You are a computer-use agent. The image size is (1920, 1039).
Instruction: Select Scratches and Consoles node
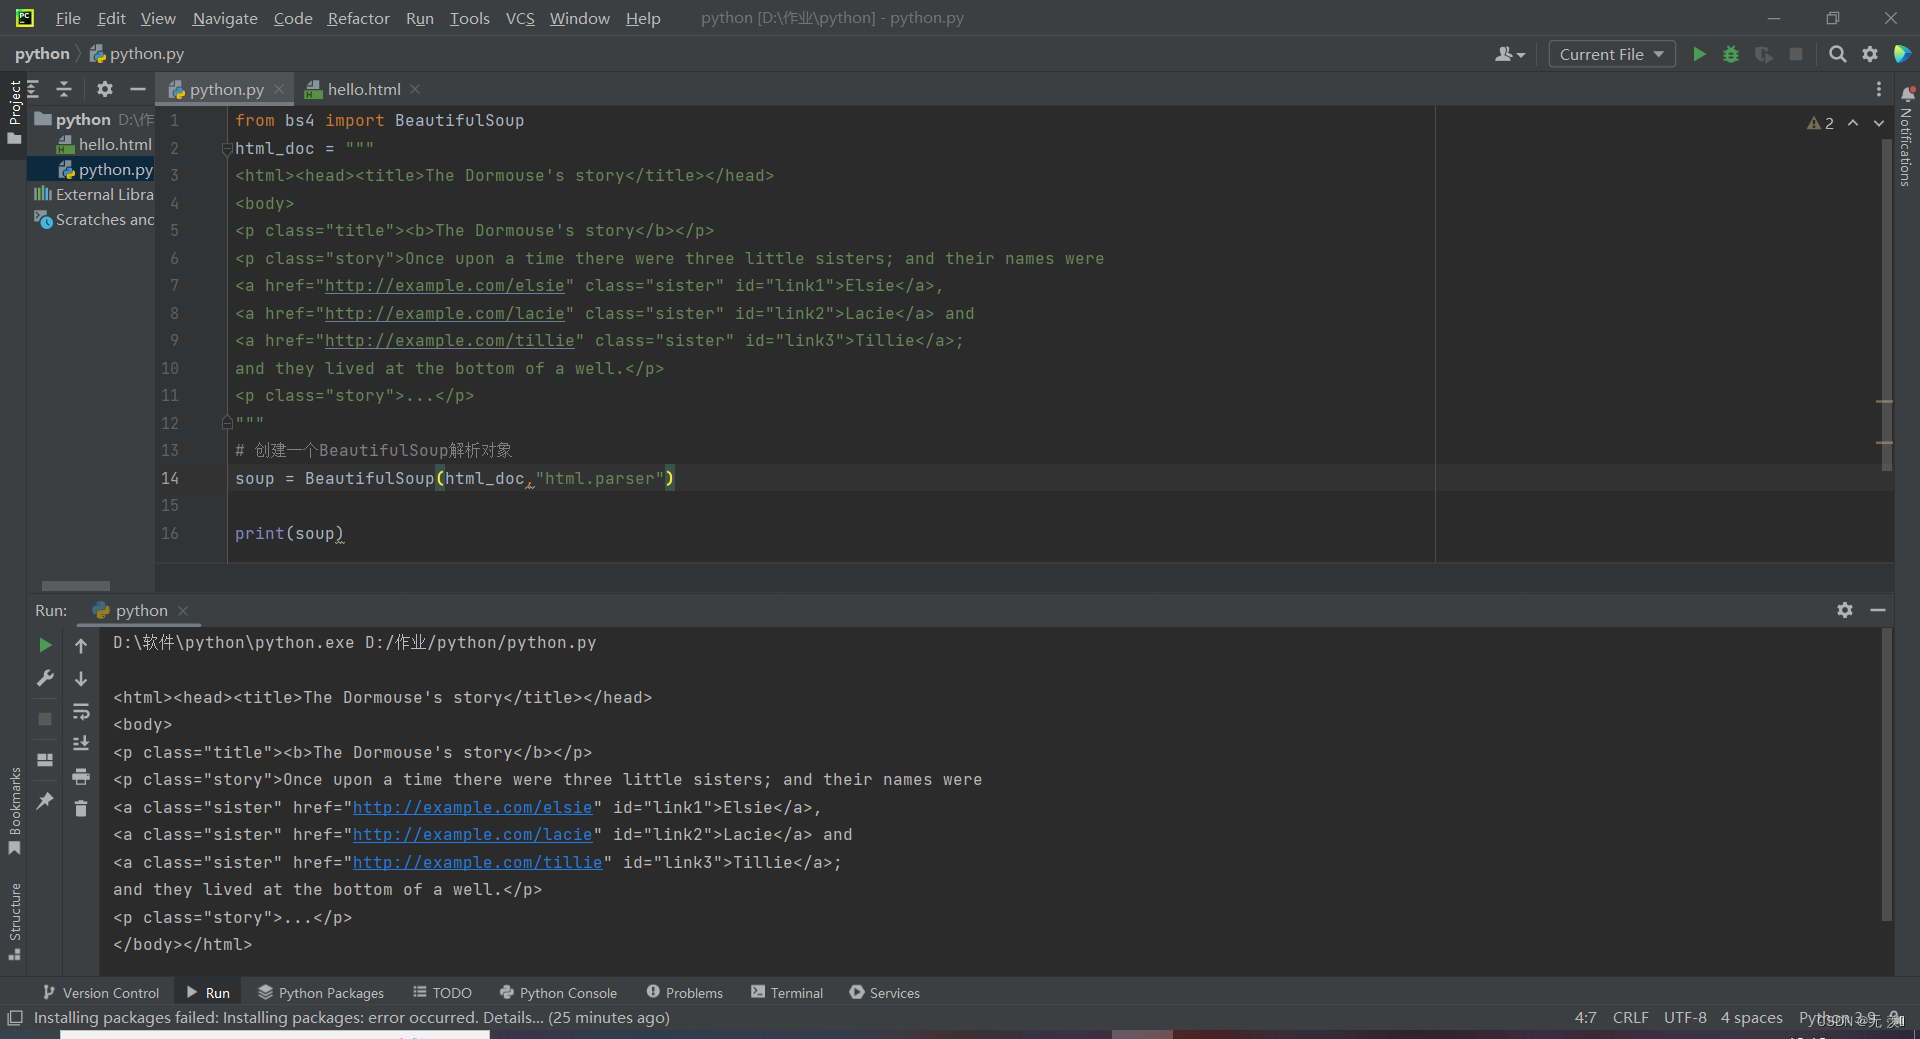tap(94, 219)
